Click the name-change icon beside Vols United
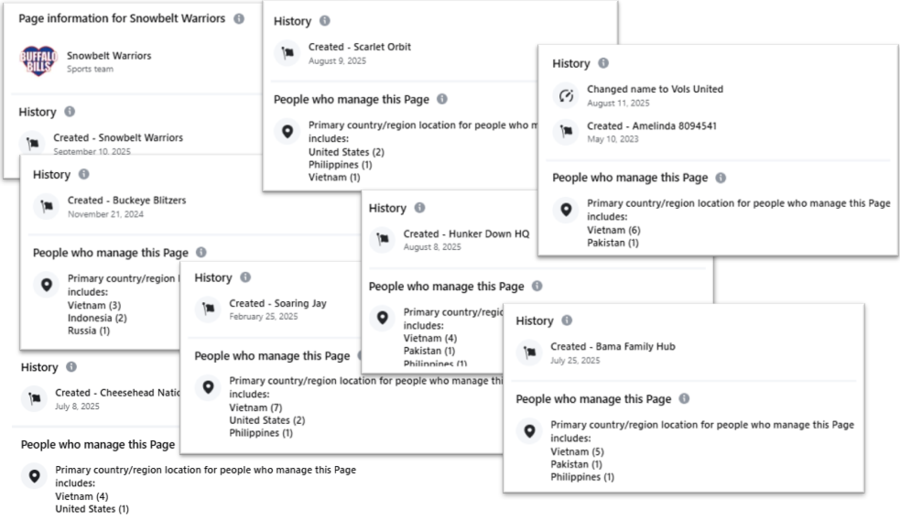This screenshot has width=900, height=521. 566,95
